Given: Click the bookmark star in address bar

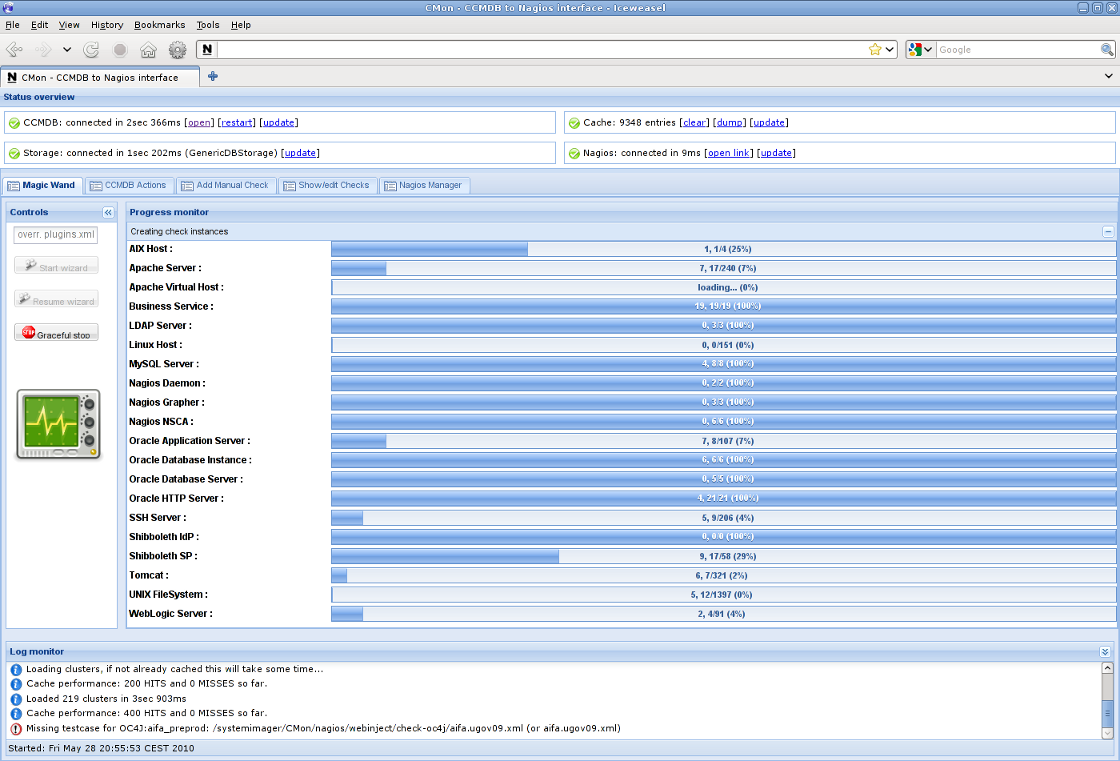Looking at the screenshot, I should pyautogui.click(x=875, y=49).
